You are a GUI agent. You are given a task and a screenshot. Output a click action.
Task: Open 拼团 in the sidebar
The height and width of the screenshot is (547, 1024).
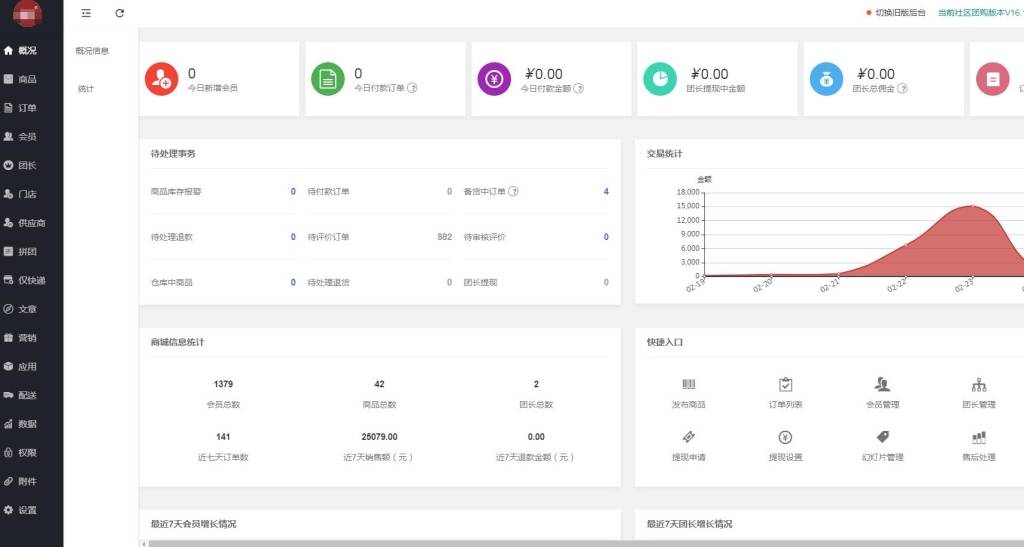(27, 251)
